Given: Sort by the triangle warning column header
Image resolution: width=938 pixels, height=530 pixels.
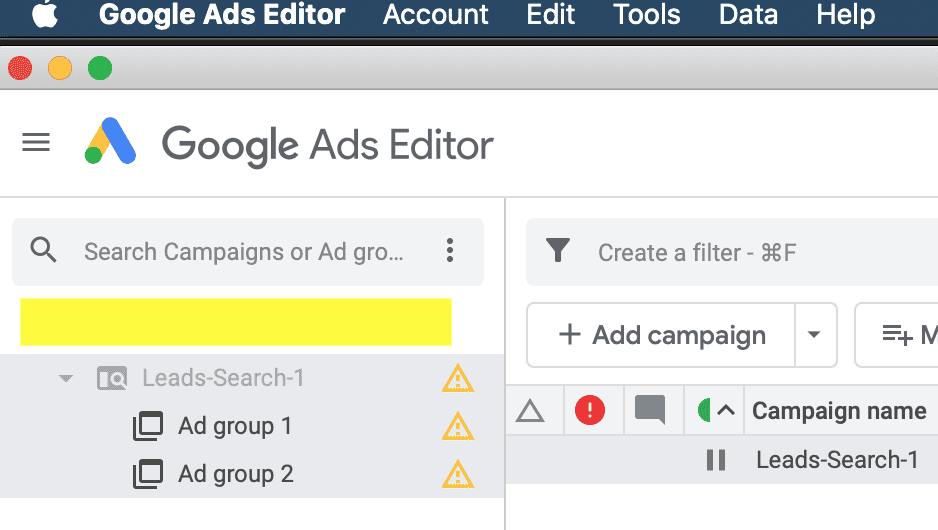Looking at the screenshot, I should click(x=530, y=410).
